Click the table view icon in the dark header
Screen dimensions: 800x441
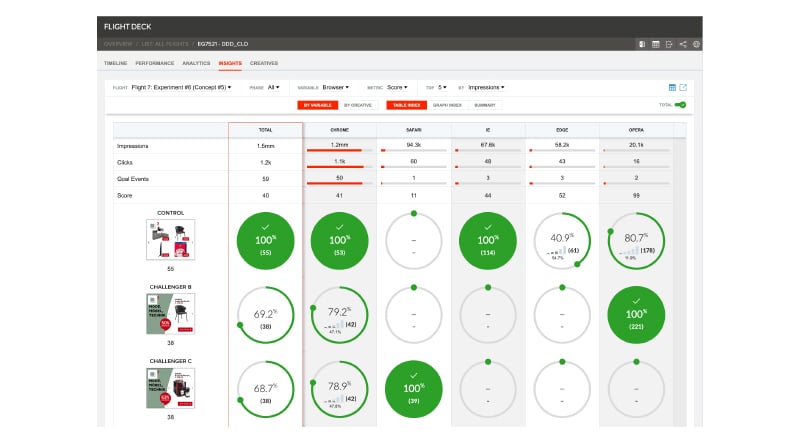click(x=656, y=44)
